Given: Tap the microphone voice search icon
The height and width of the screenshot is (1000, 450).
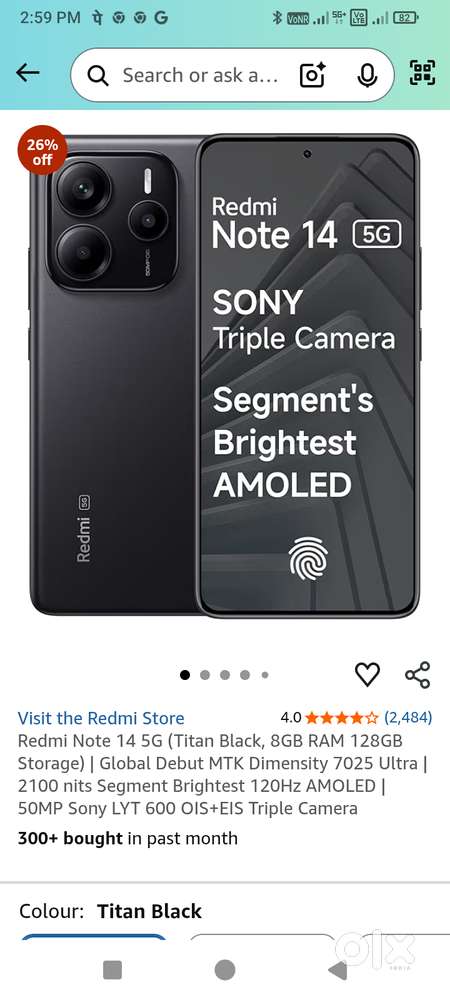Looking at the screenshot, I should pos(366,75).
